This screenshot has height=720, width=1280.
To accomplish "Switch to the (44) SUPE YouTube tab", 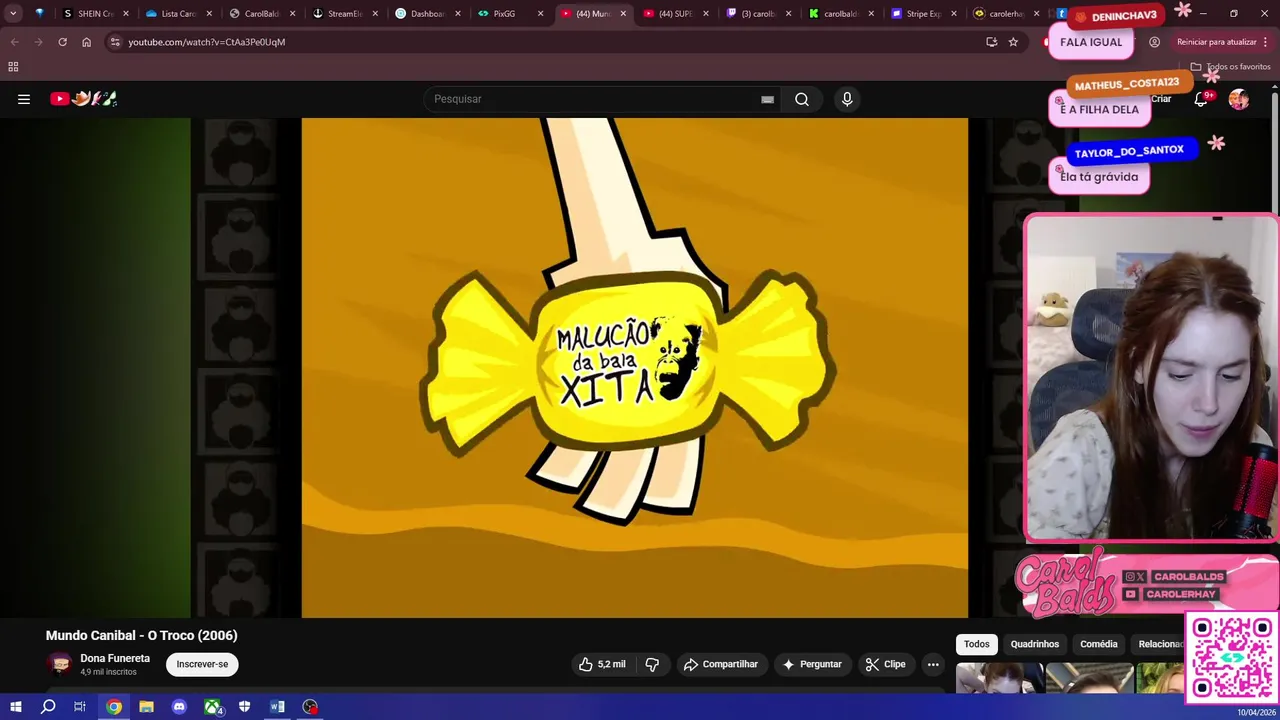I will pos(675,14).
